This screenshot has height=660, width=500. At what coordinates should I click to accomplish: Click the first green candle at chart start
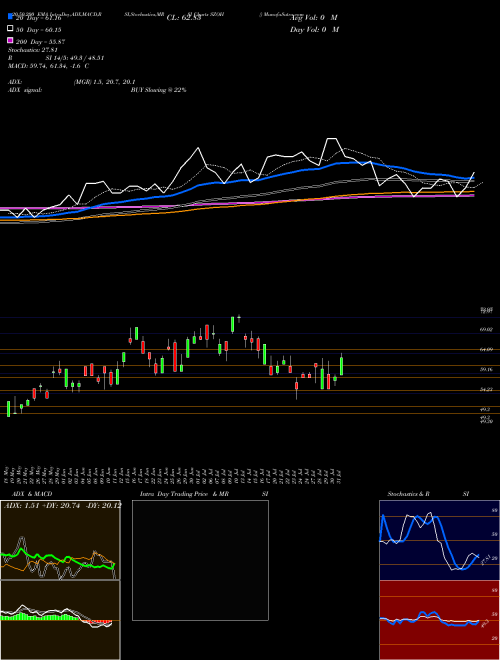pyautogui.click(x=8, y=409)
